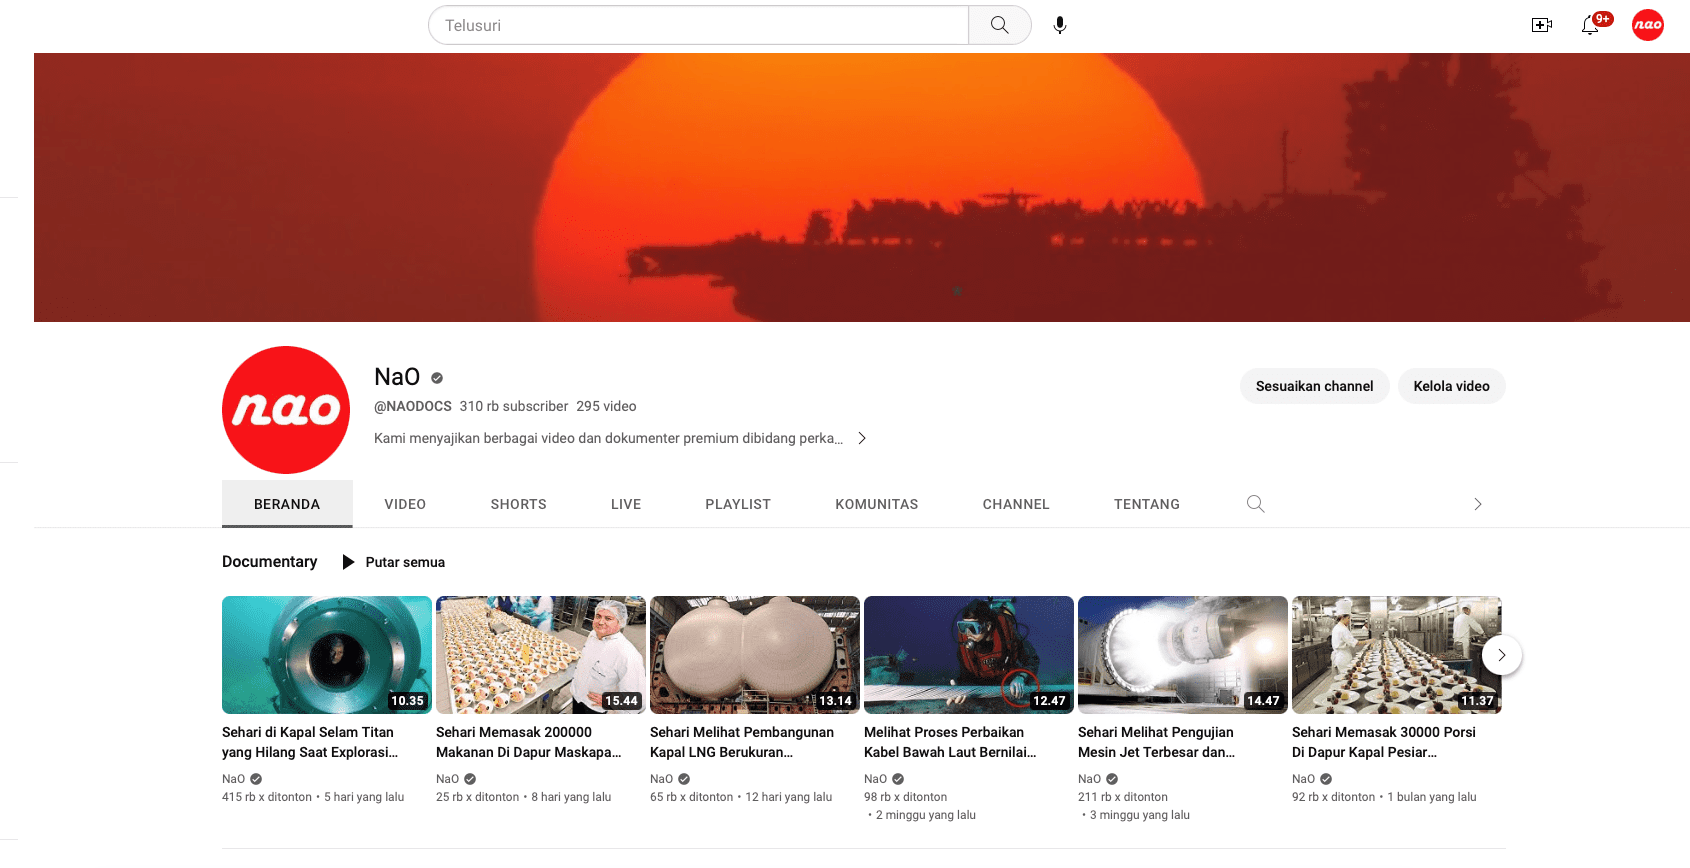Switch to the VIDEO tab

[x=405, y=504]
